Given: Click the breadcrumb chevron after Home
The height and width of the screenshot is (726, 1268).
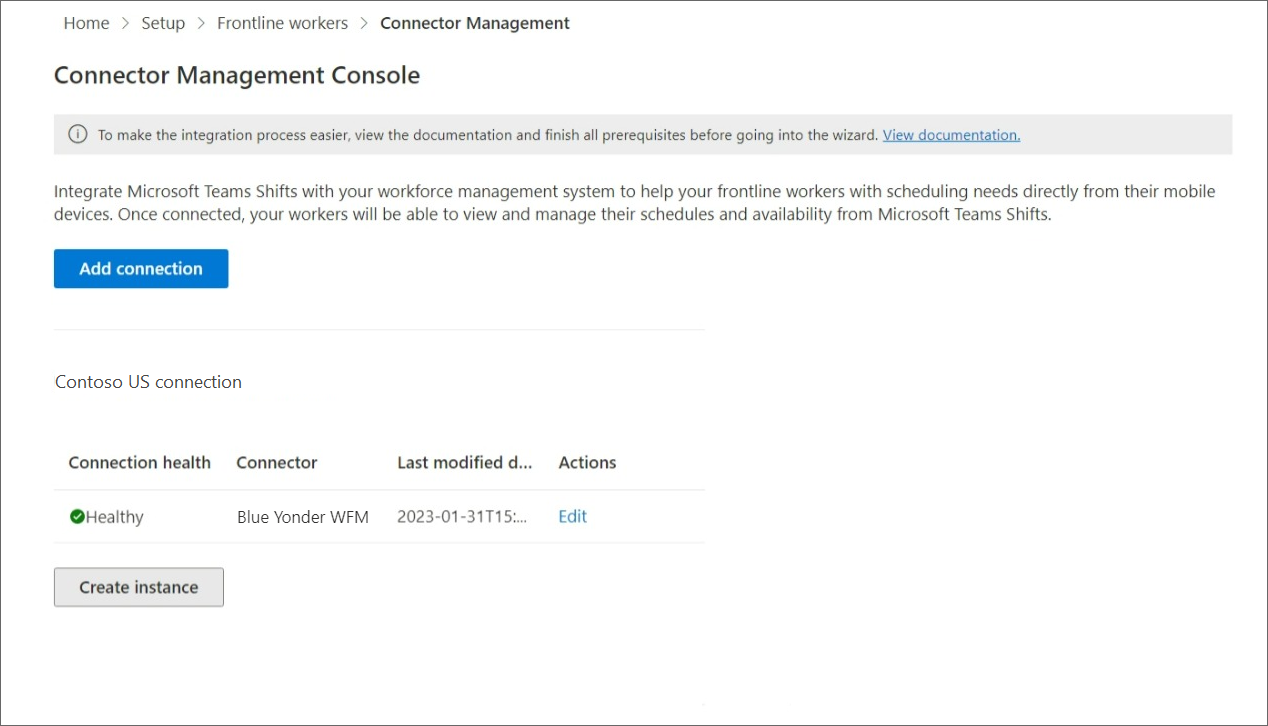Looking at the screenshot, I should tap(126, 23).
